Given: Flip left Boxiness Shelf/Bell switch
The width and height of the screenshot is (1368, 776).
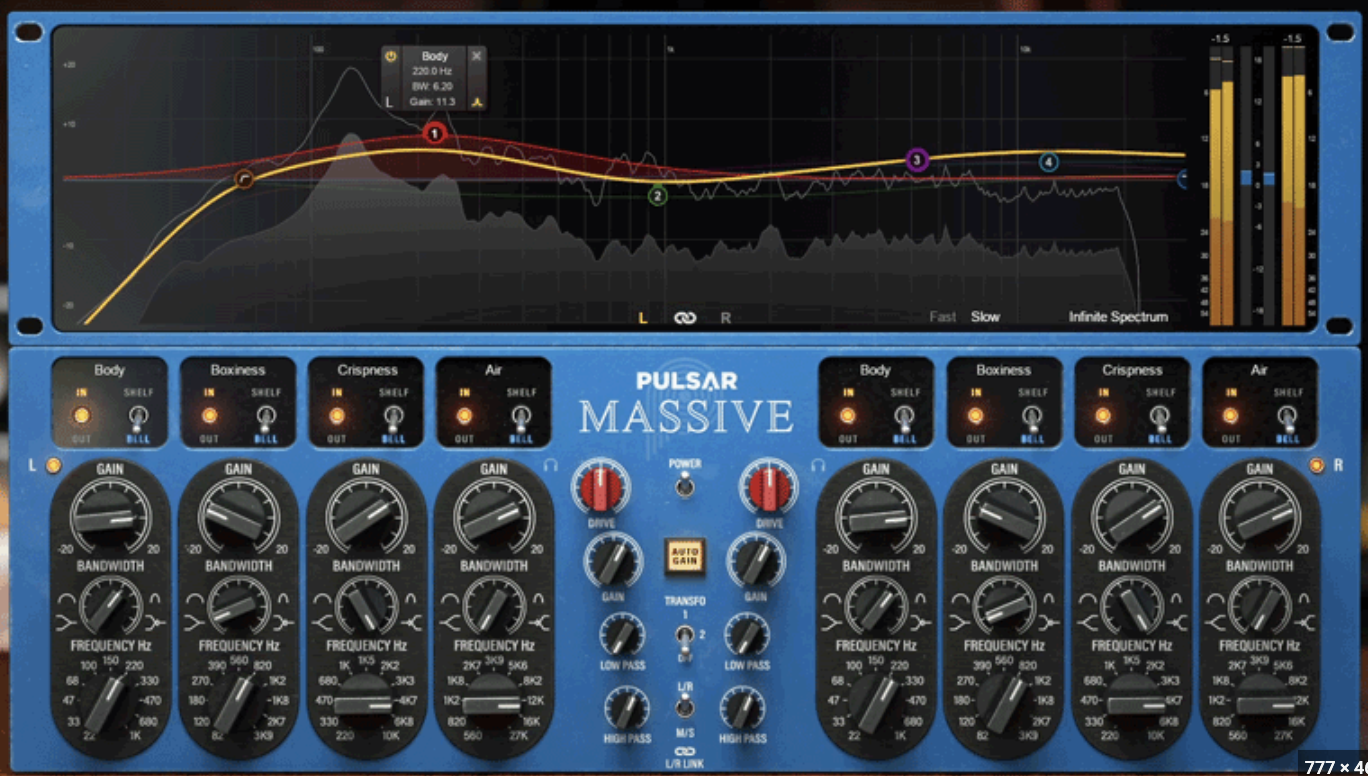Looking at the screenshot, I should (266, 417).
